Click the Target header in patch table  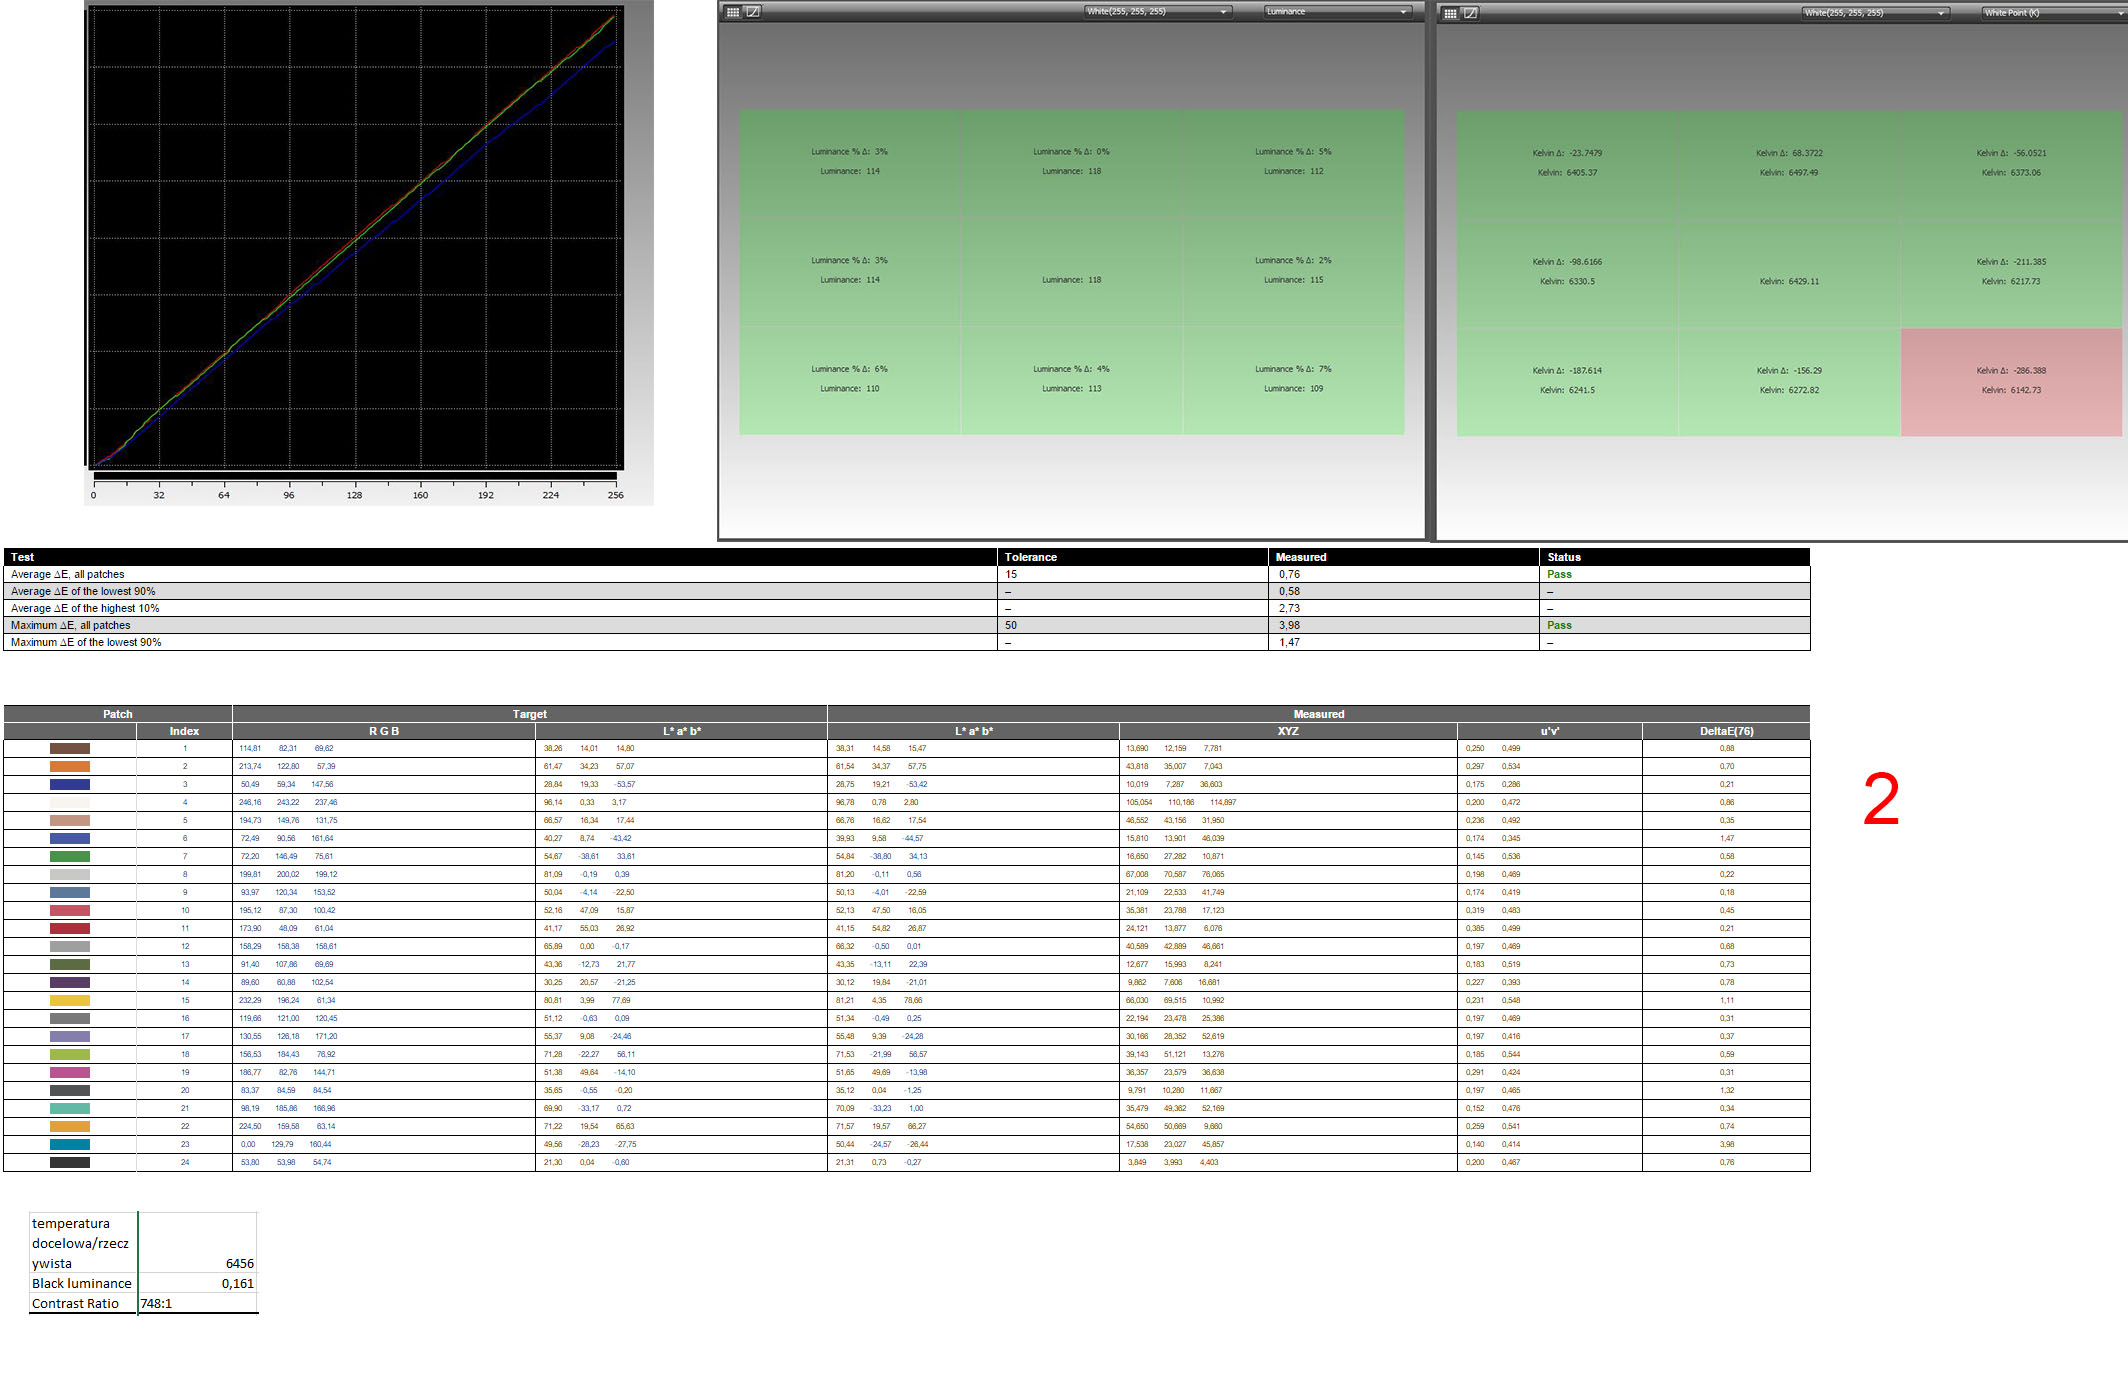529,714
